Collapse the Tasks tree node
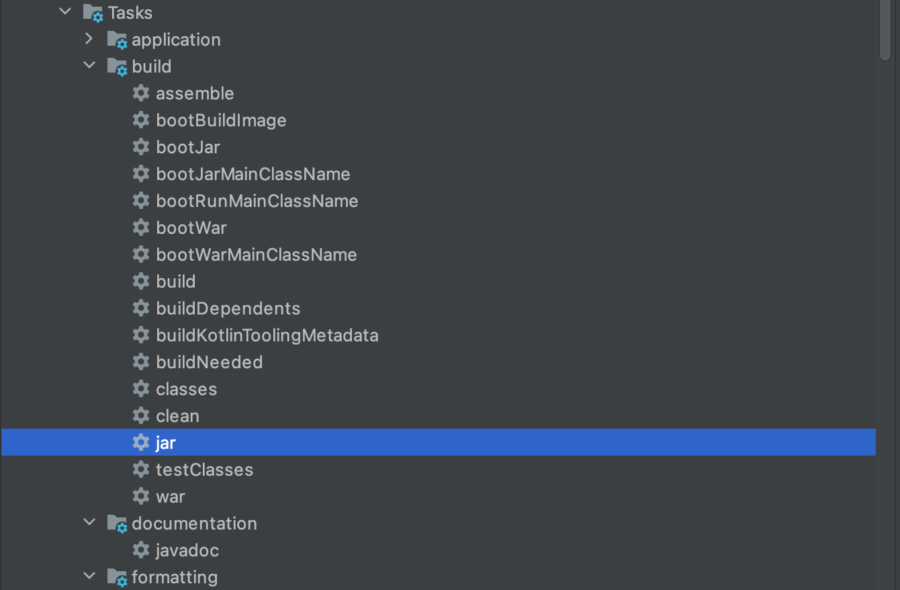The width and height of the screenshot is (900, 590). click(x=65, y=11)
